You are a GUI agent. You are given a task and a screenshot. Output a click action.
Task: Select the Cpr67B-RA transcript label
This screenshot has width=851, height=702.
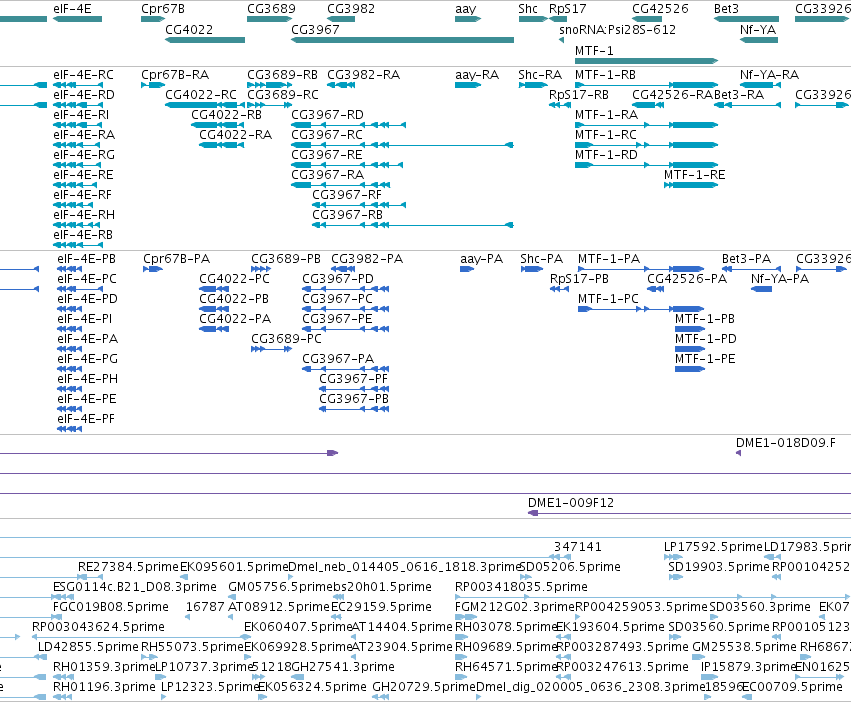point(175,74)
